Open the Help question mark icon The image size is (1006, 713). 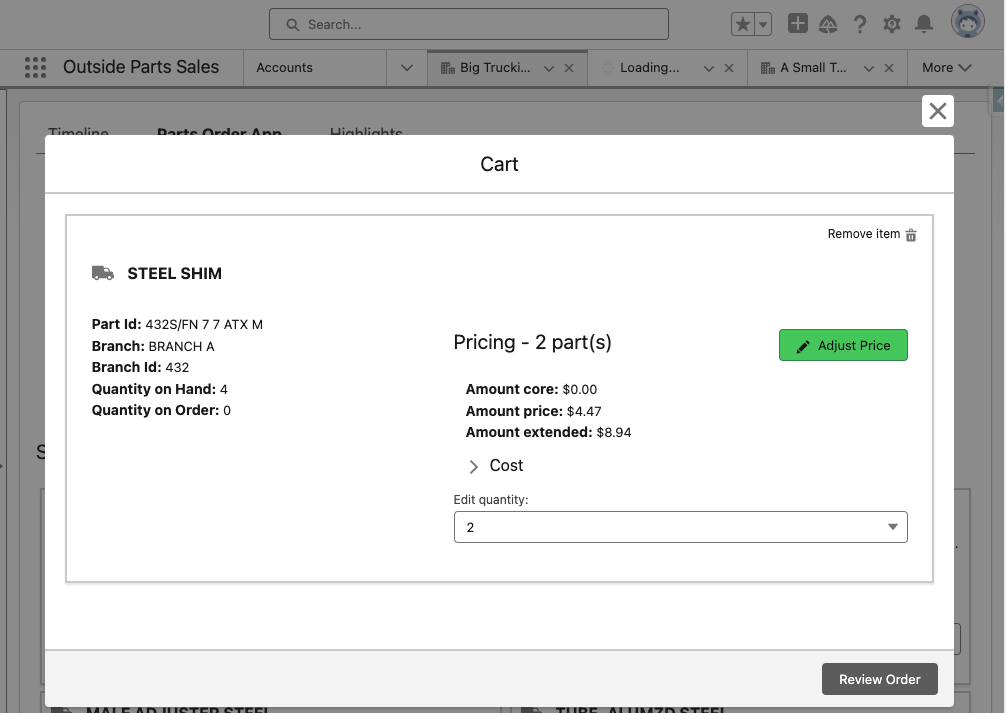(860, 24)
